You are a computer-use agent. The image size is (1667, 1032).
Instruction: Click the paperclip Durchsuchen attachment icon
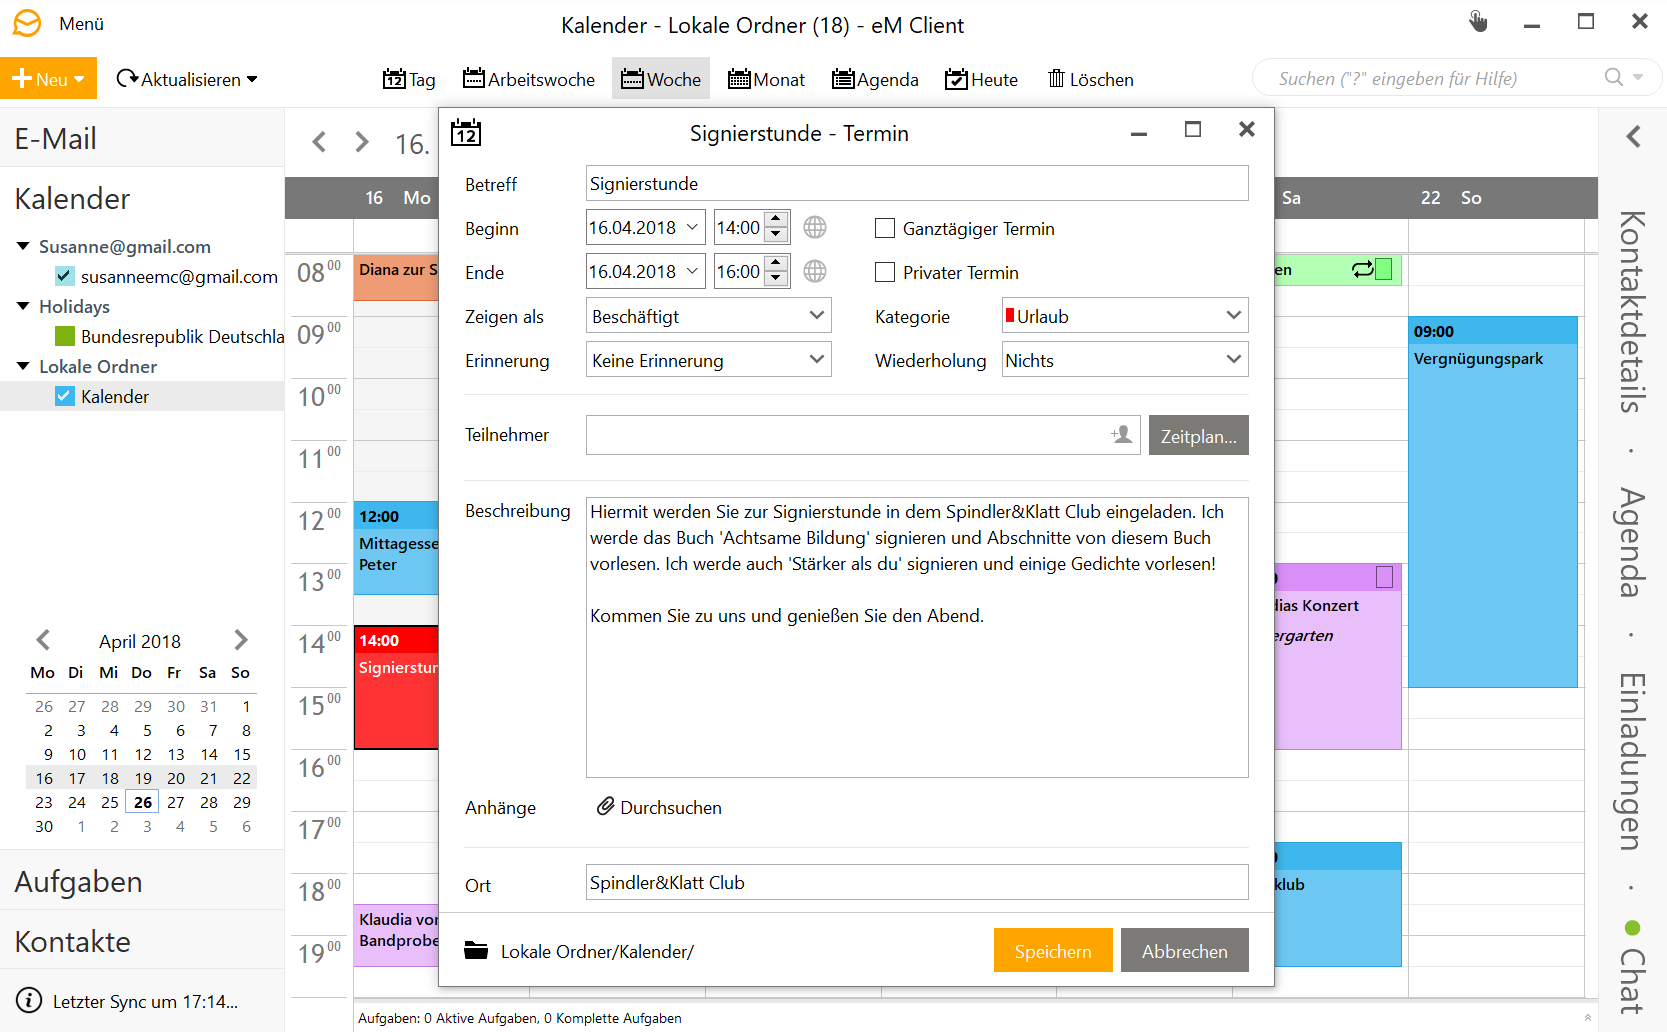coord(605,806)
